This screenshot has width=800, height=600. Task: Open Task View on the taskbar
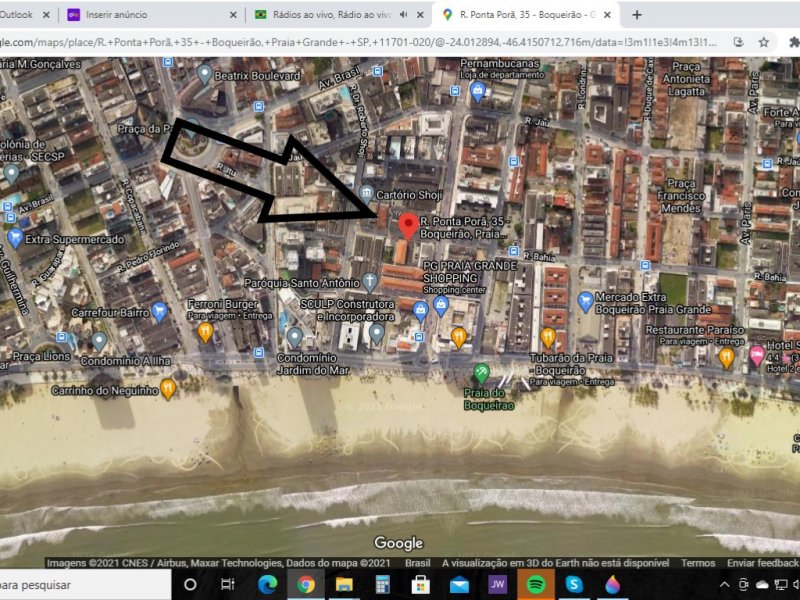[228, 585]
